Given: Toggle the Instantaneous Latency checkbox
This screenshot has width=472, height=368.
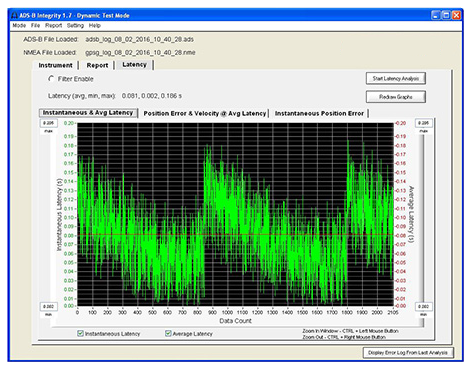Looking at the screenshot, I should coord(80,333).
